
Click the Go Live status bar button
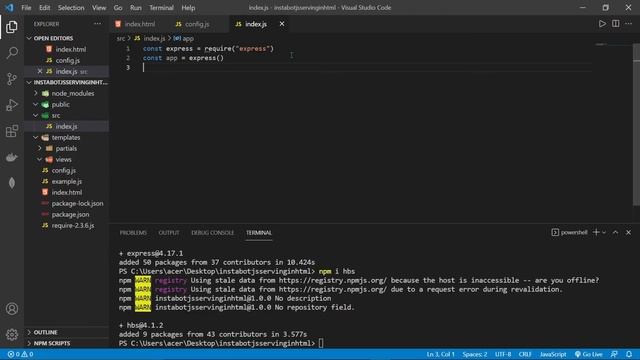589,354
